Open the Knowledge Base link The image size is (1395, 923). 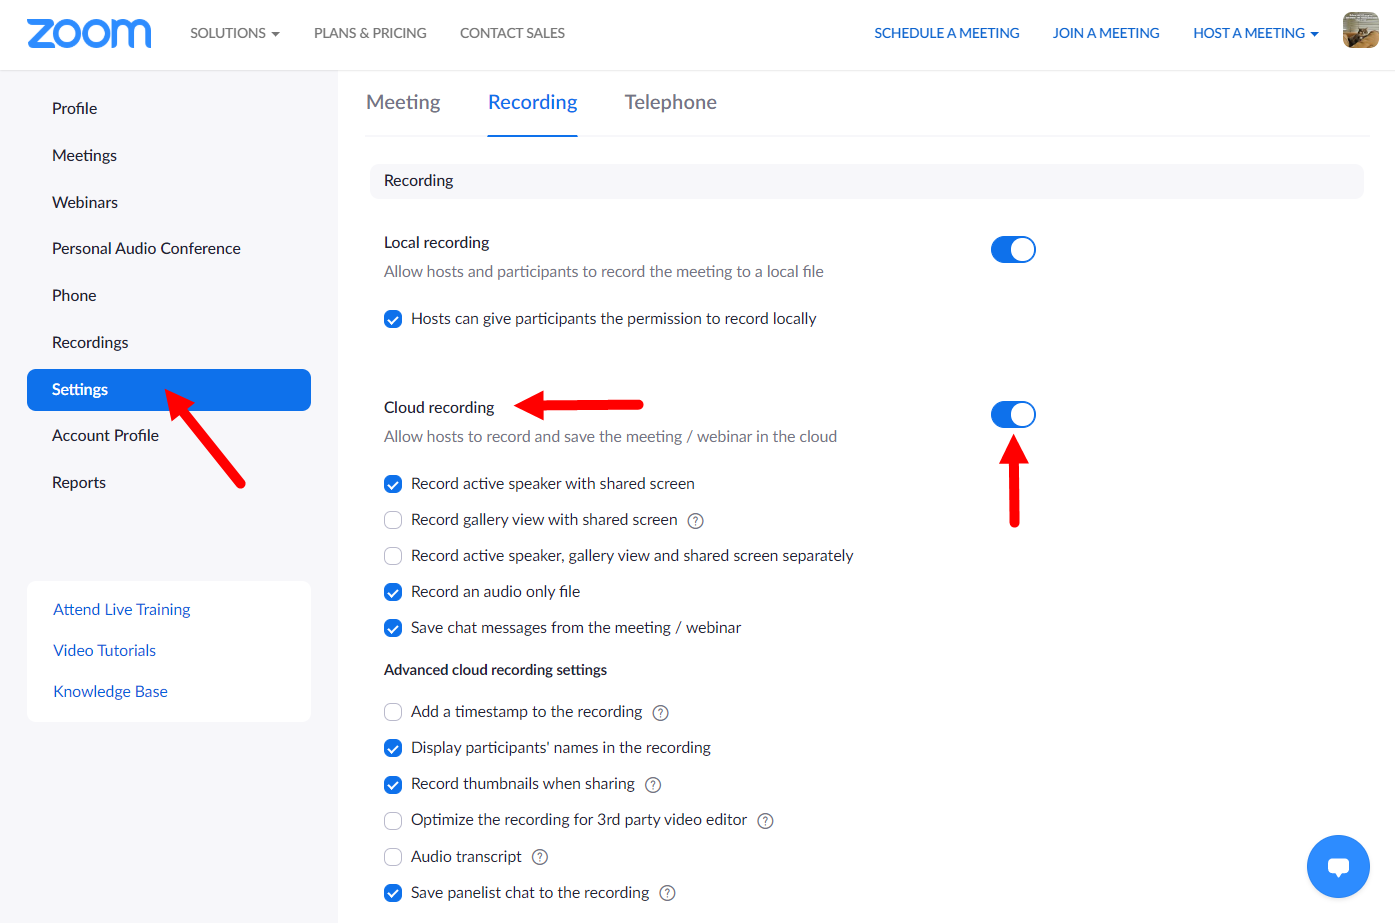coord(110,691)
